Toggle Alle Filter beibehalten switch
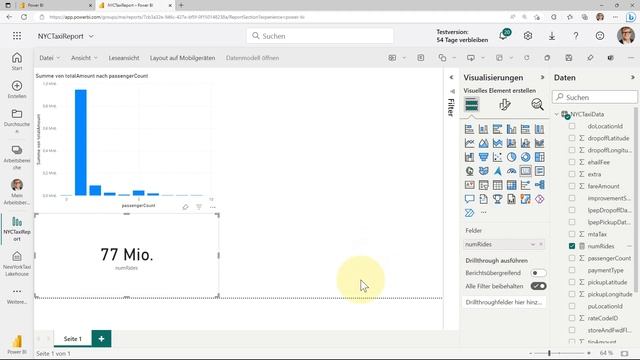The image size is (640, 360). 538,286
